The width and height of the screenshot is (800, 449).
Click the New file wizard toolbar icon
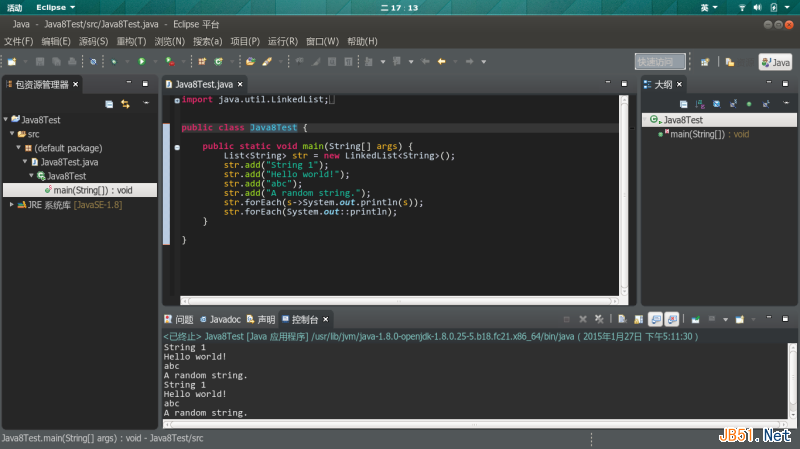10,62
